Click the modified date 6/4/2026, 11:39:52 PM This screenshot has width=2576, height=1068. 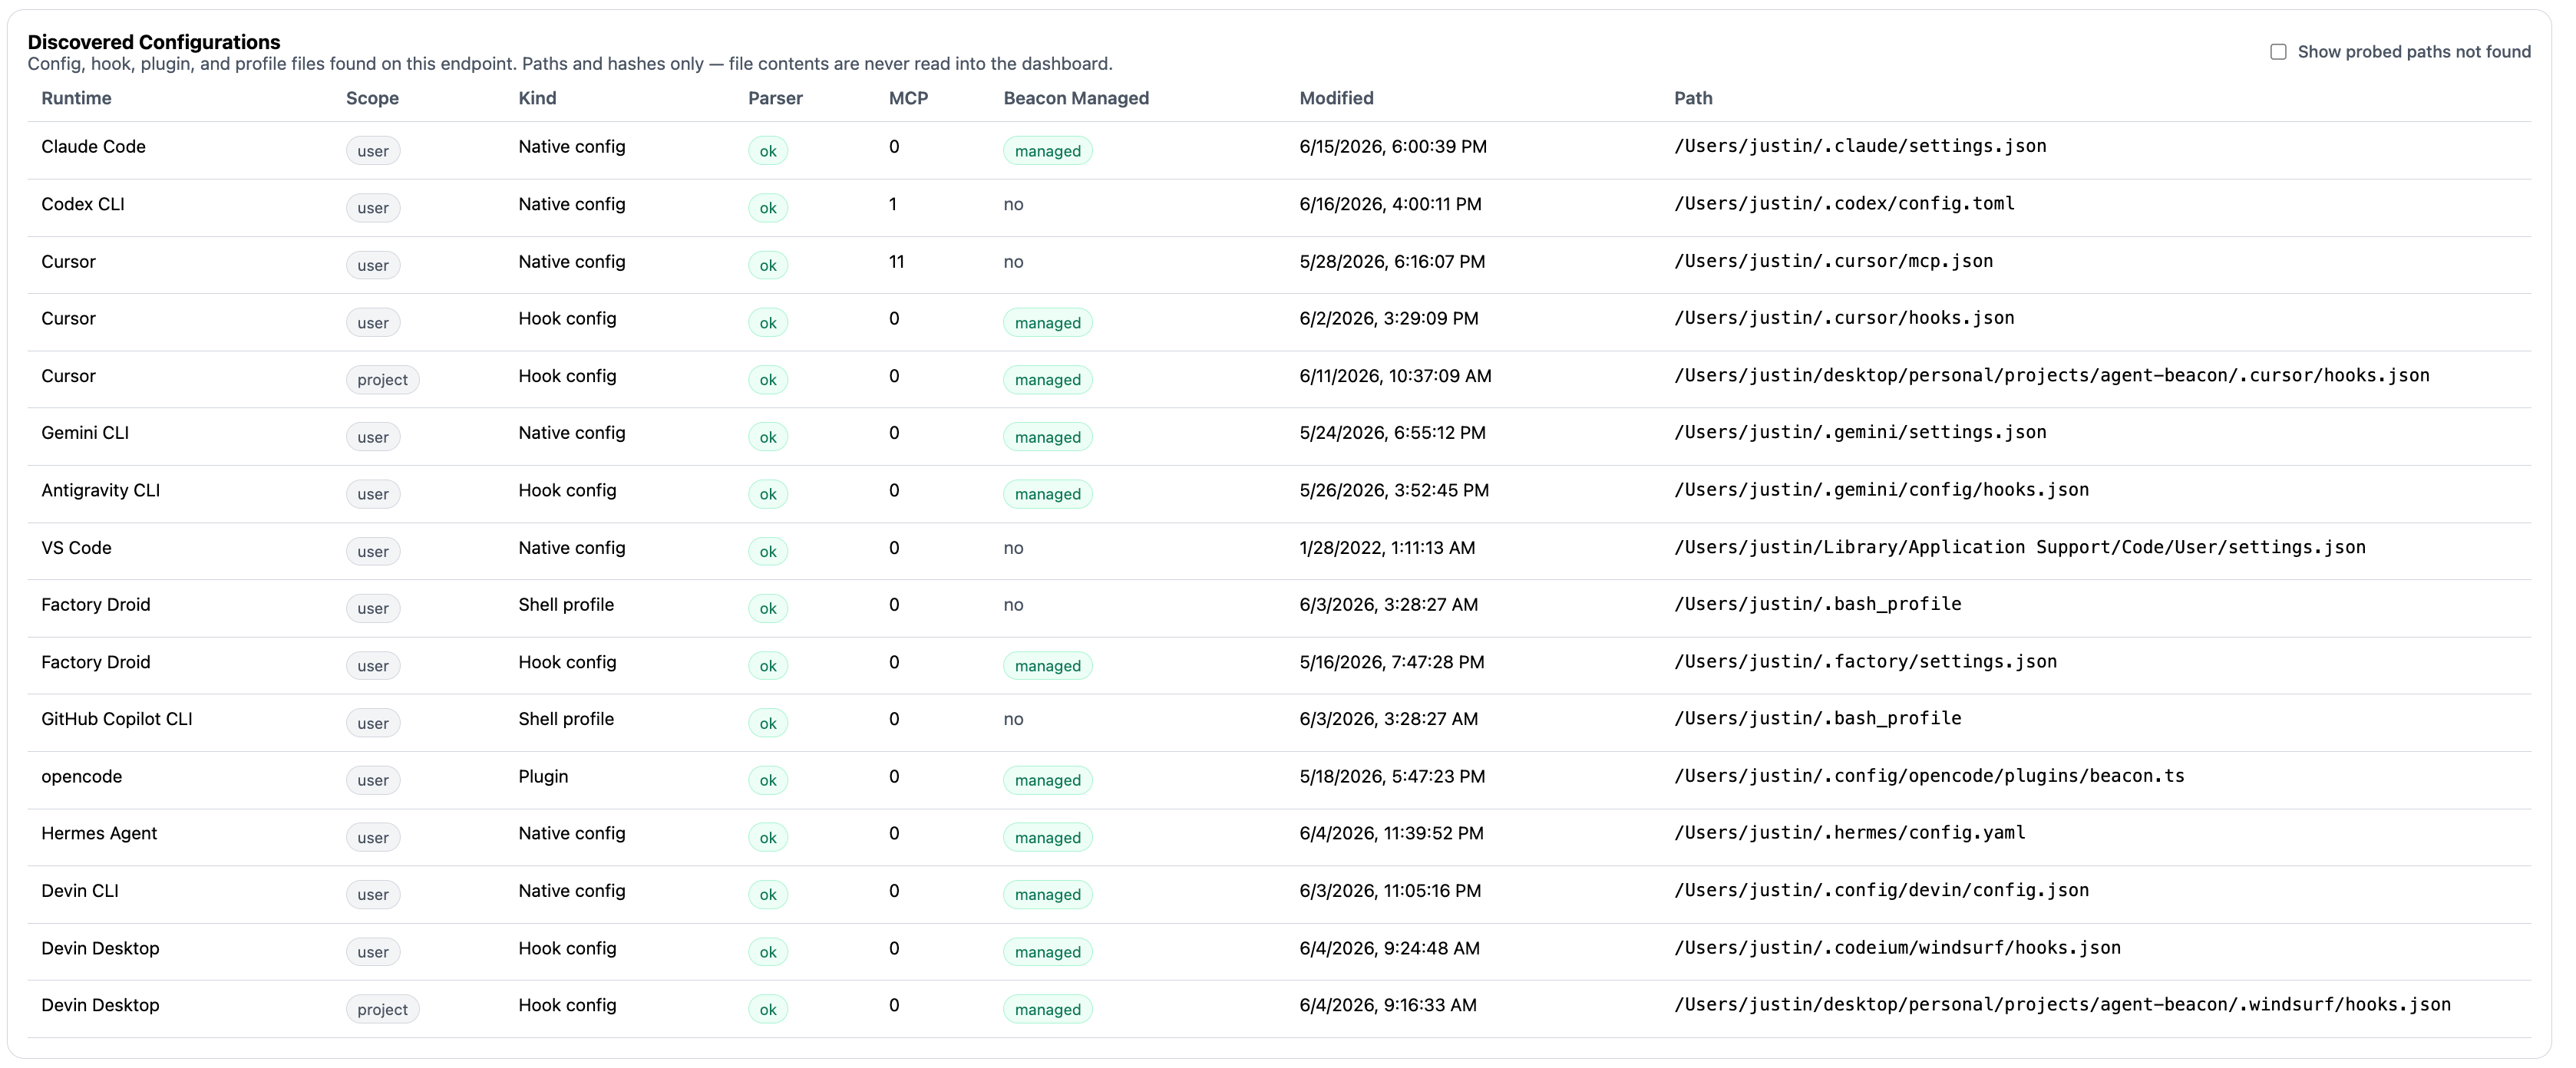(x=1391, y=834)
